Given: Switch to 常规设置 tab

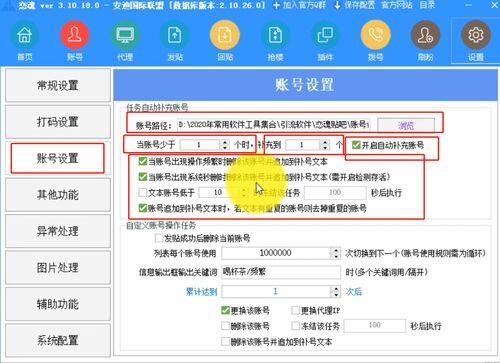Looking at the screenshot, I should coord(58,85).
